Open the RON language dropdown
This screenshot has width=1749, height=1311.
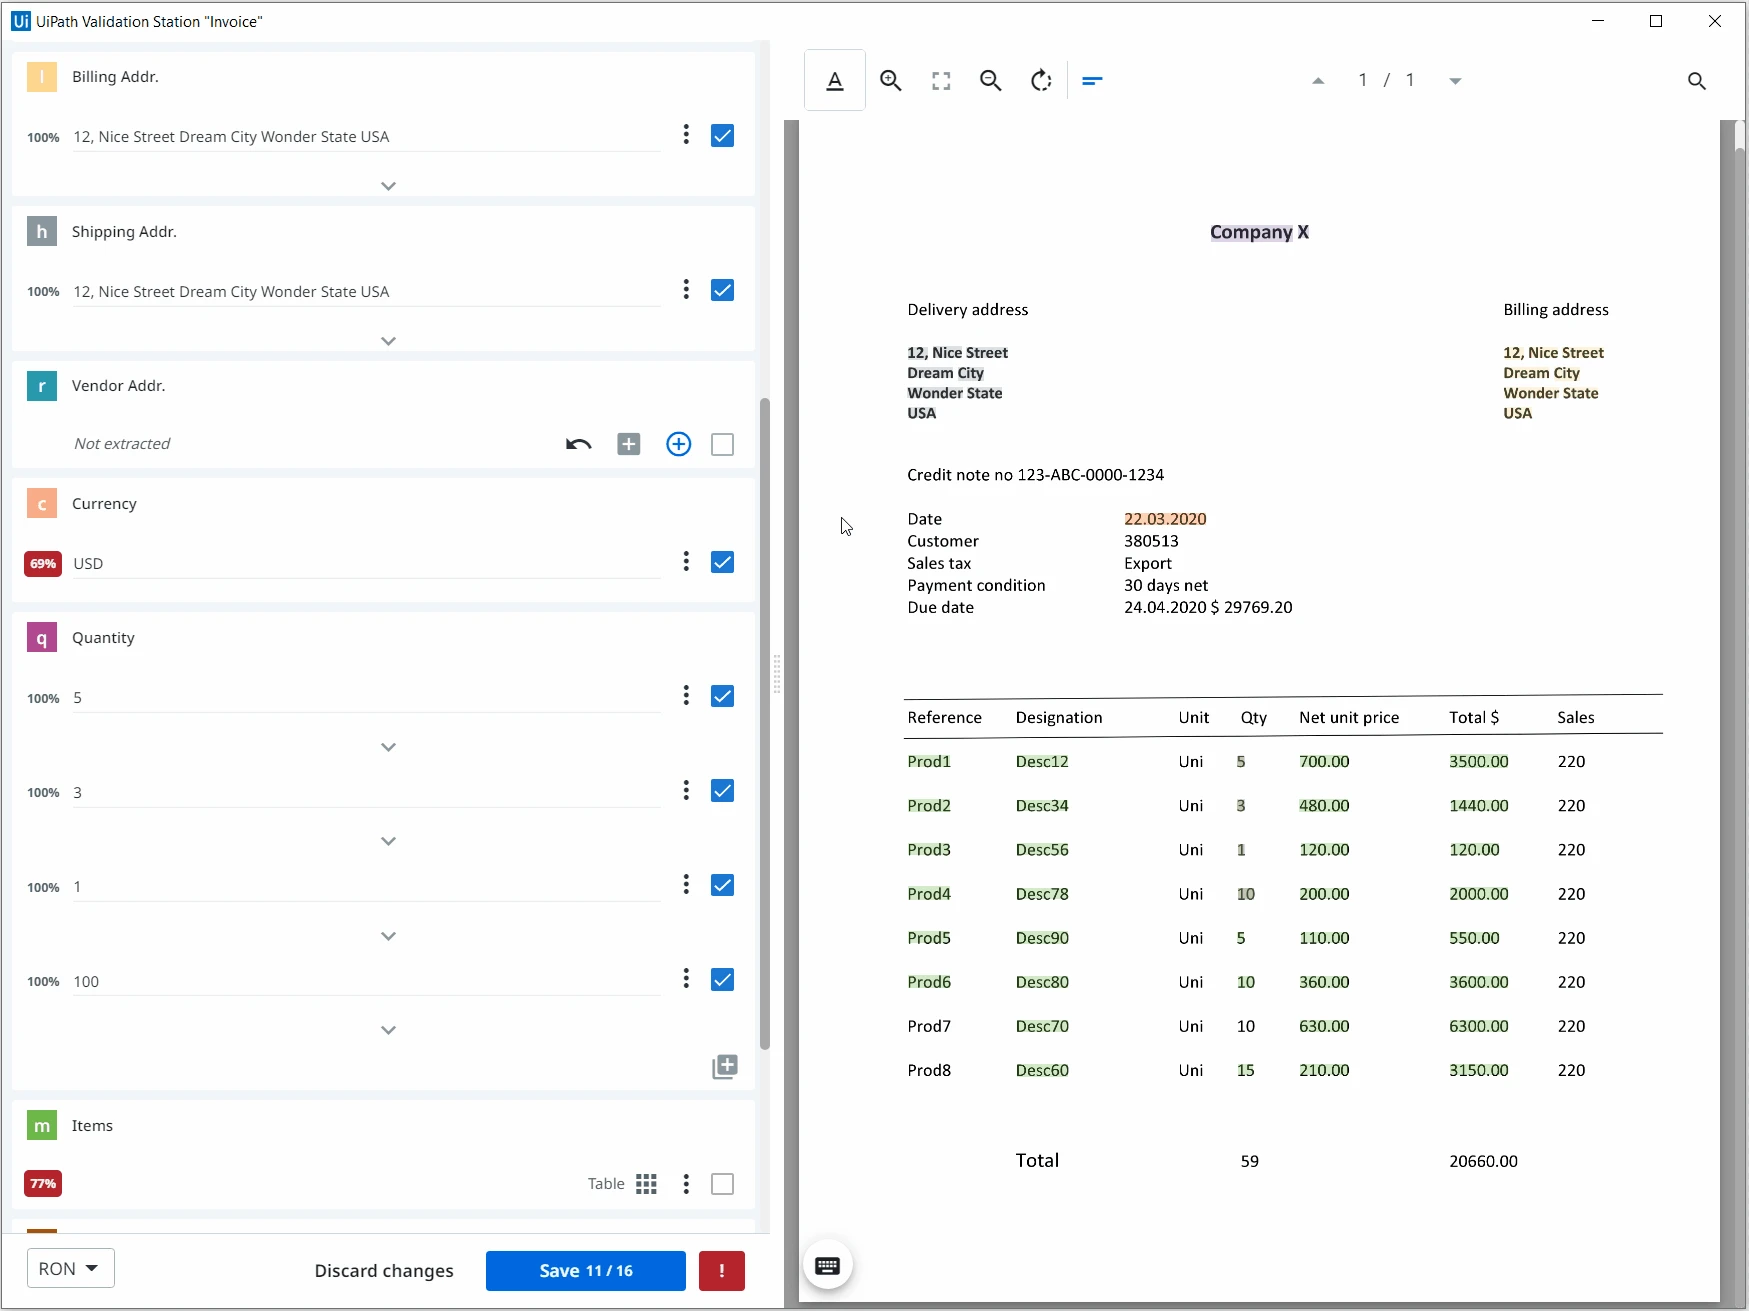[70, 1268]
